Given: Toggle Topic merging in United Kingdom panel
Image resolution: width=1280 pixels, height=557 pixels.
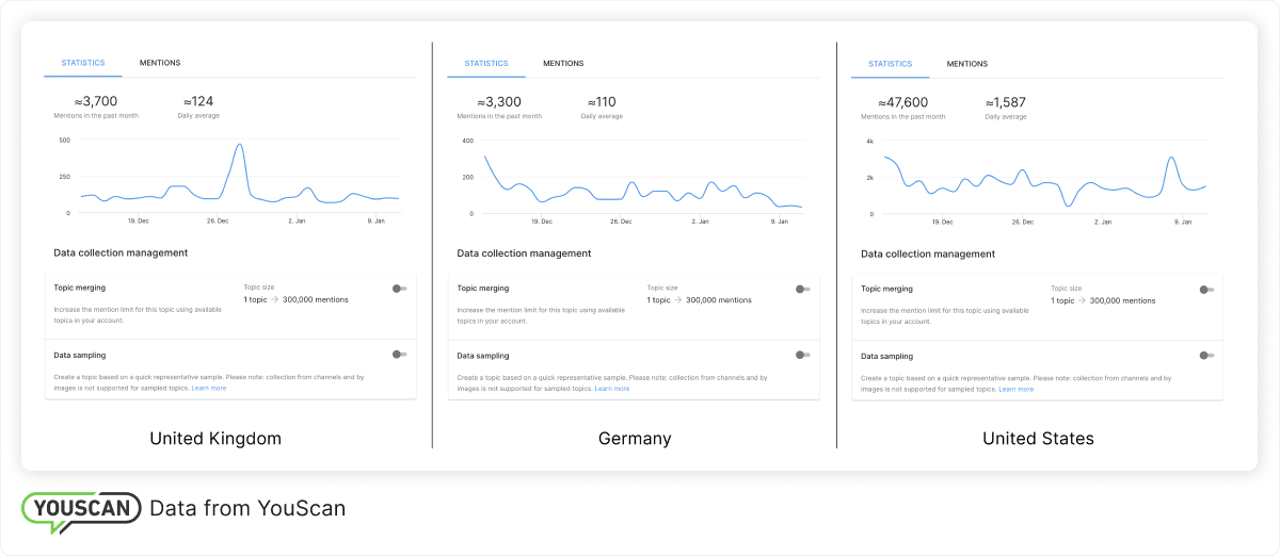Looking at the screenshot, I should click(400, 289).
